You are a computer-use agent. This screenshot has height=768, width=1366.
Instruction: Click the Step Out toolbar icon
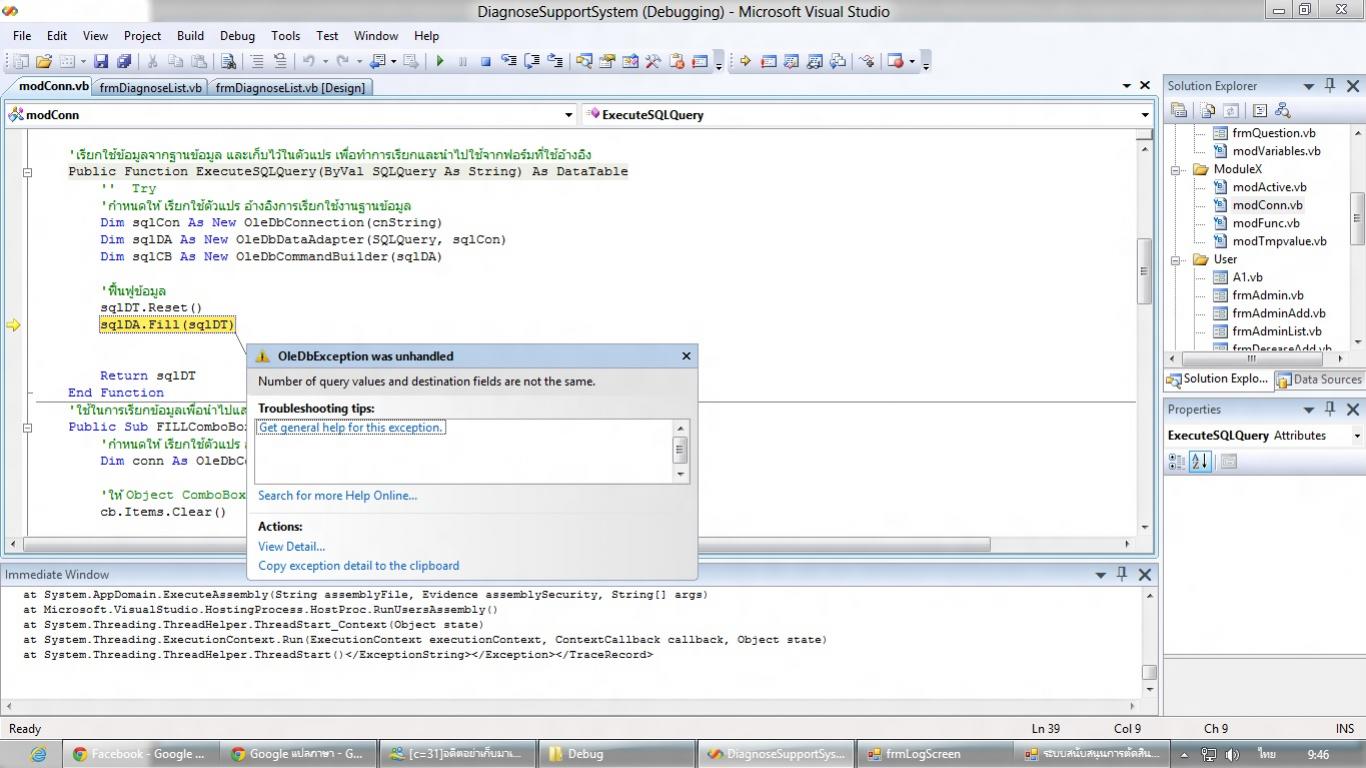click(x=555, y=61)
